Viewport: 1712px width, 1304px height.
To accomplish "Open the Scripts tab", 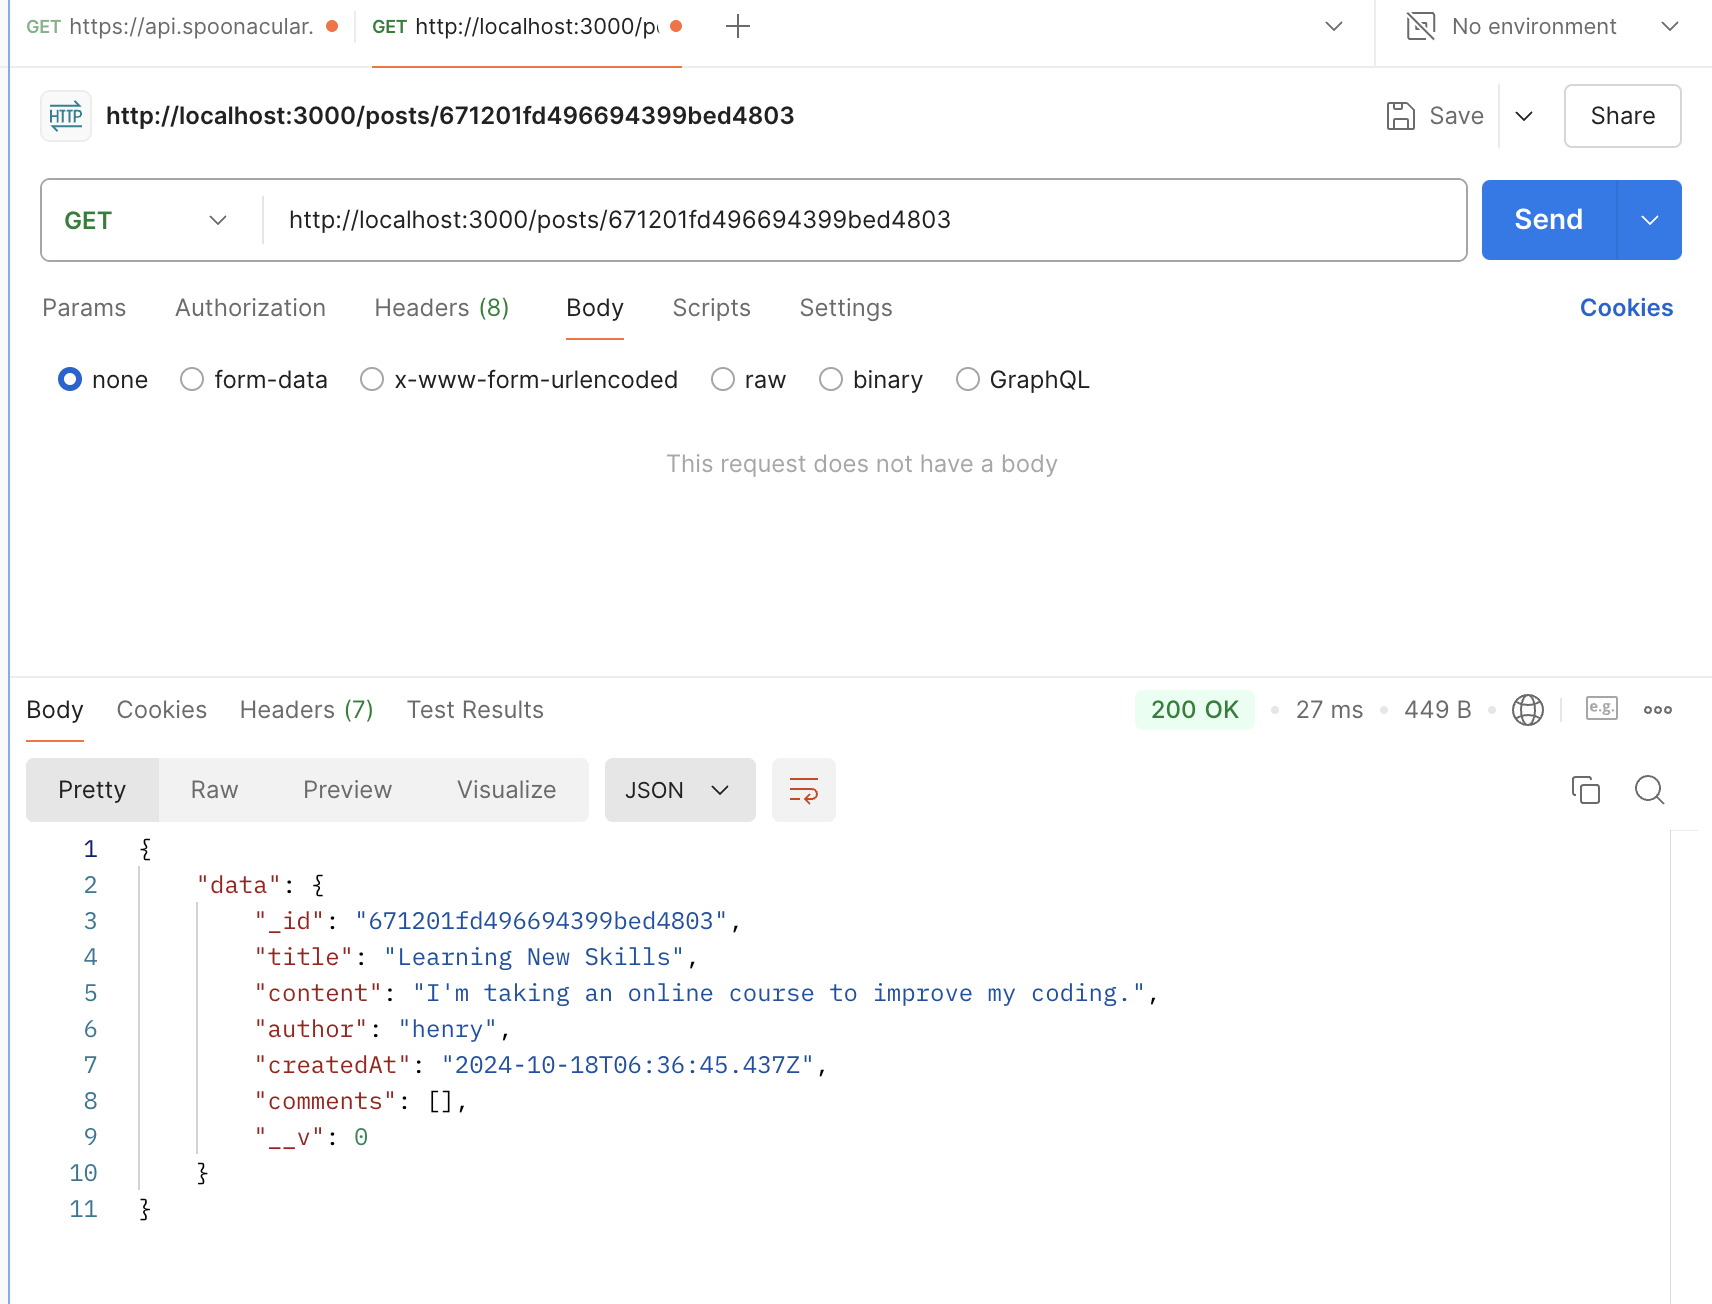I will pyautogui.click(x=711, y=308).
